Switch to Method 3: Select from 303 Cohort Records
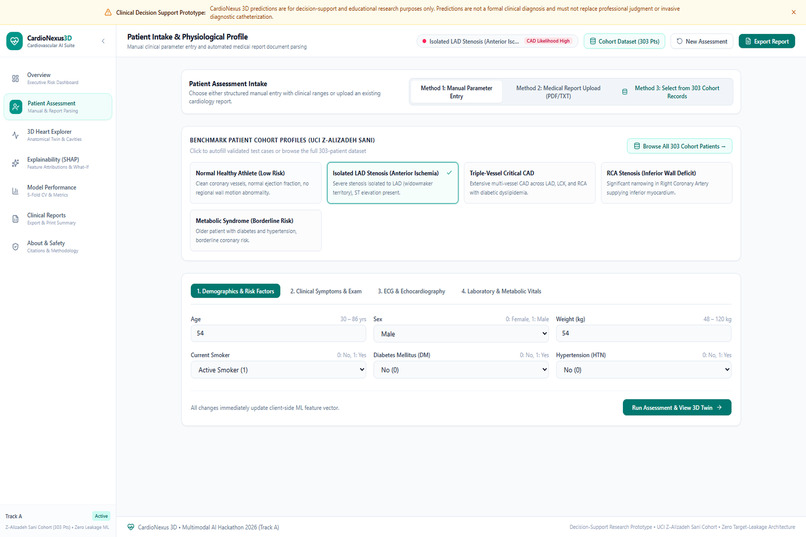 (x=671, y=92)
